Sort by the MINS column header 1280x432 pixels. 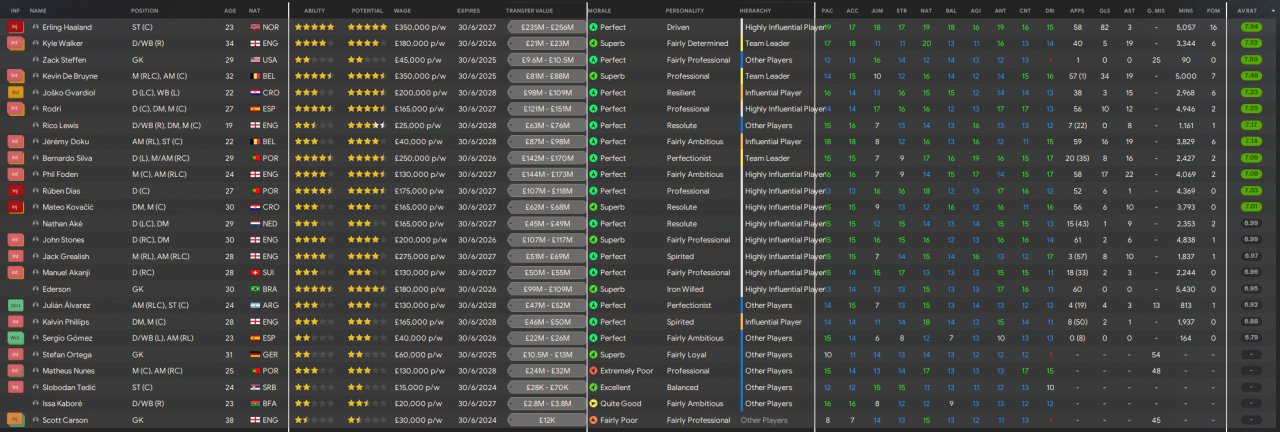(1186, 9)
